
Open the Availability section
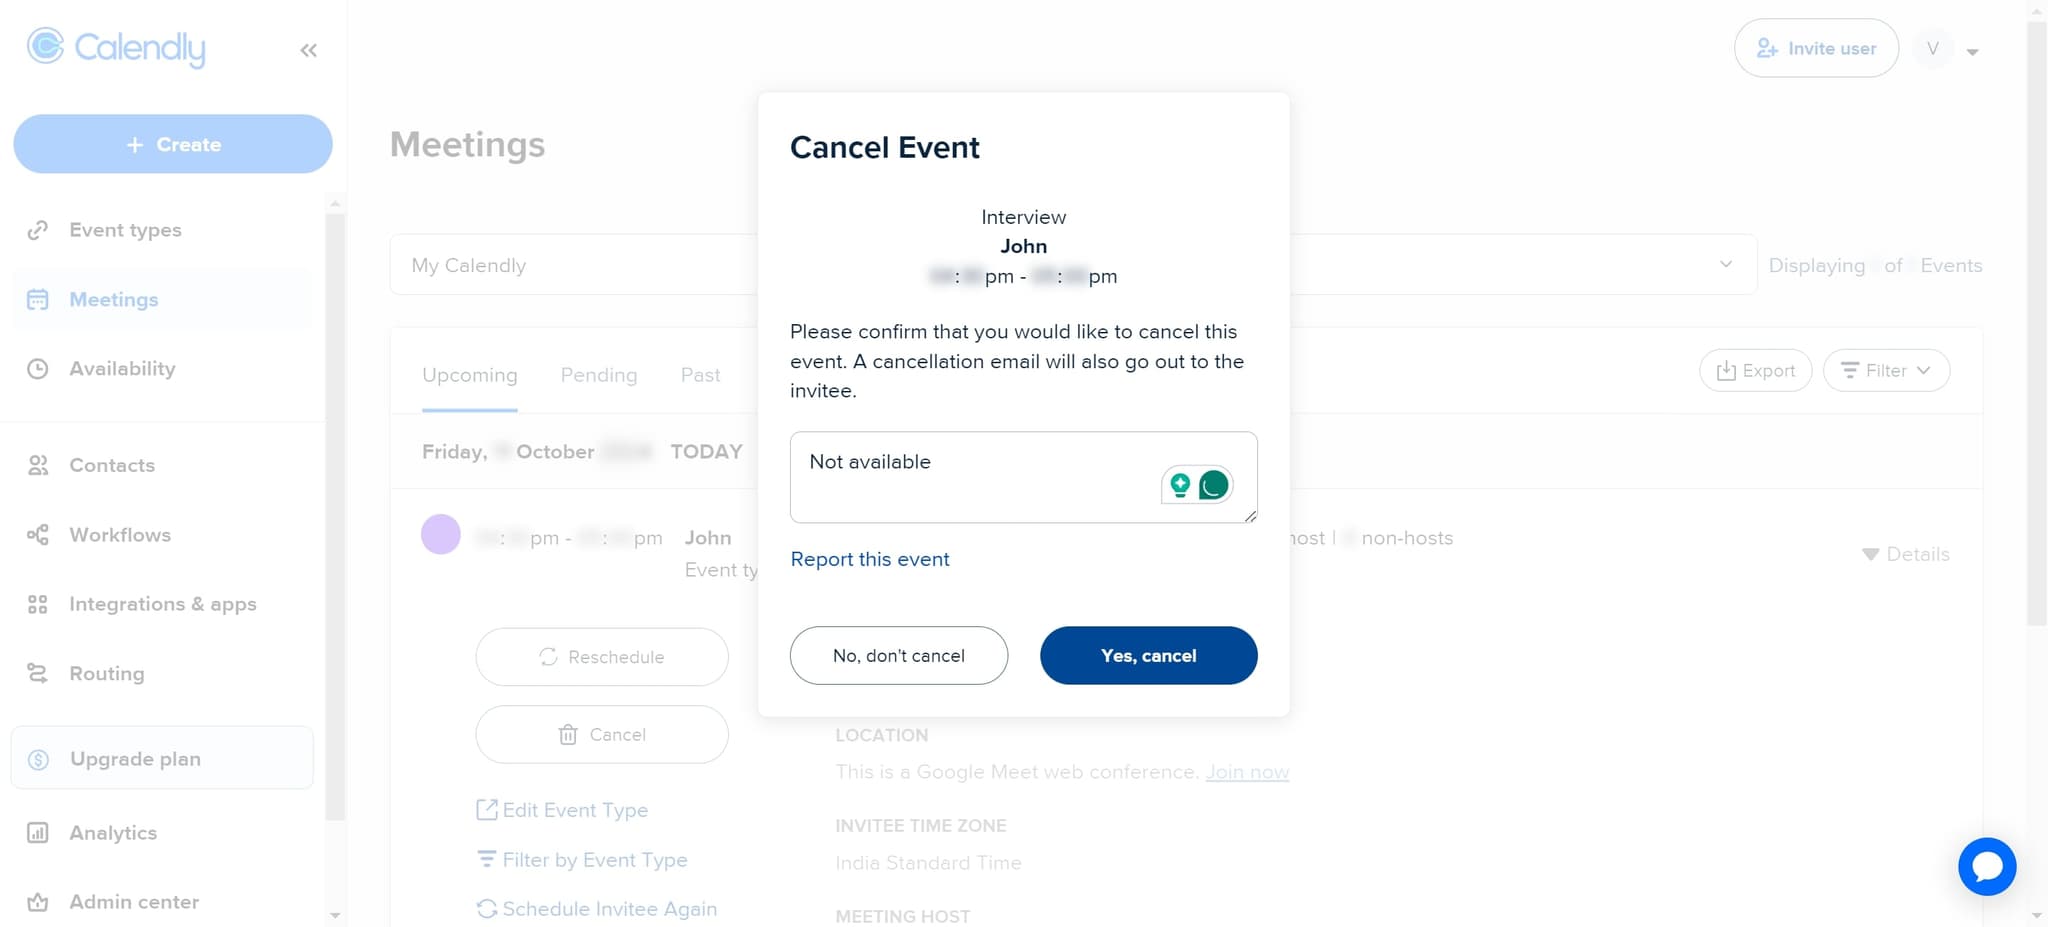pyautogui.click(x=122, y=368)
